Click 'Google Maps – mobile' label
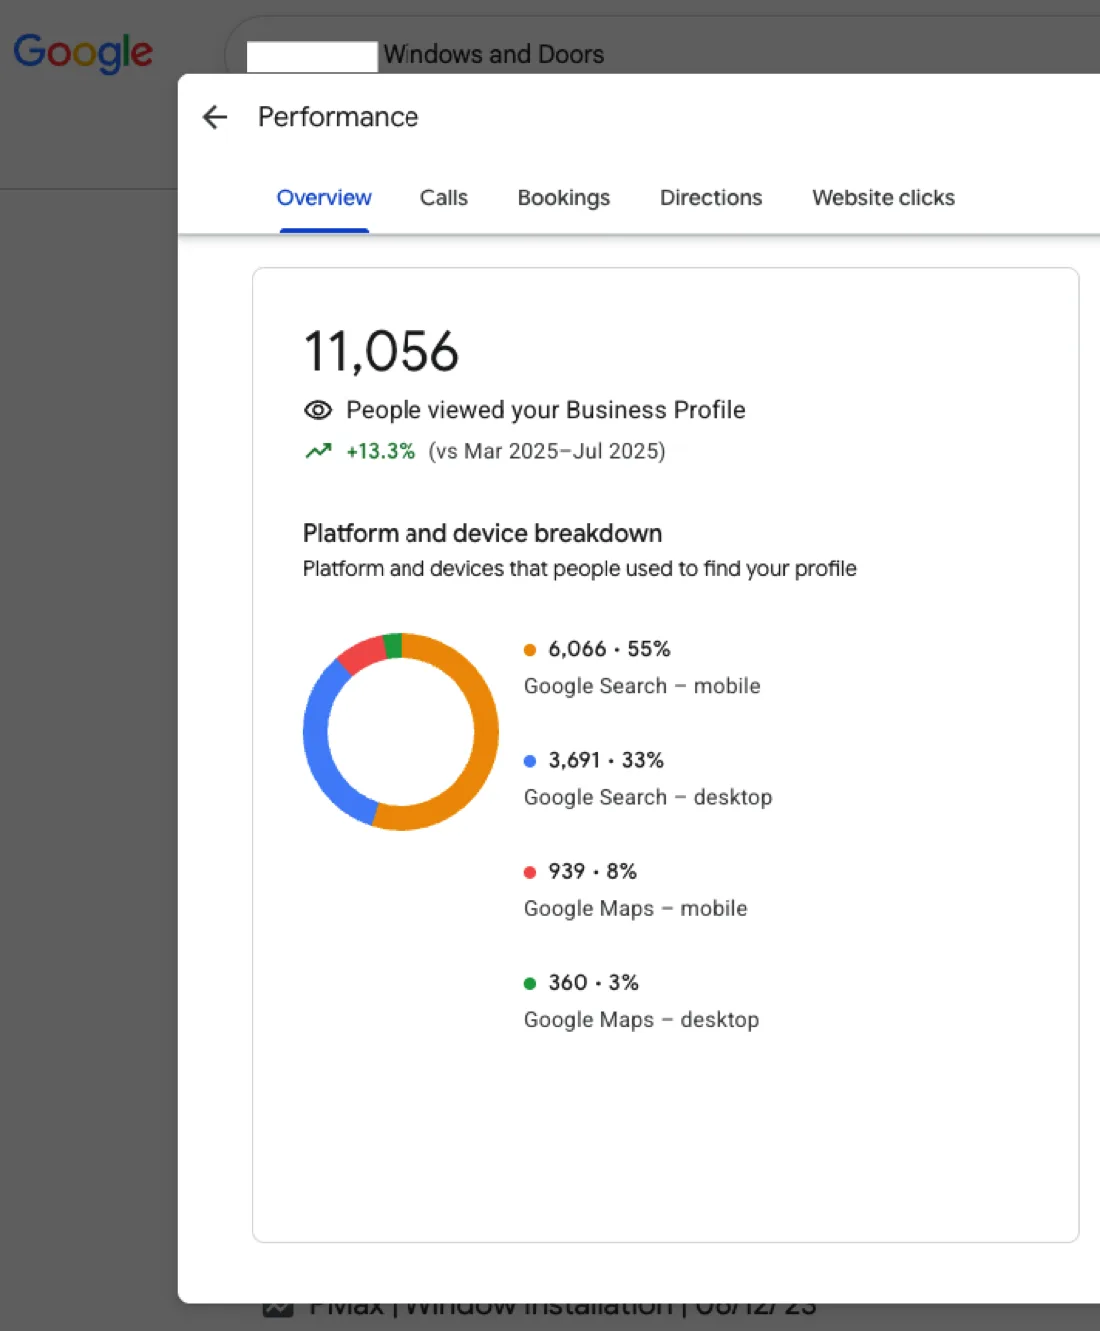 (635, 908)
